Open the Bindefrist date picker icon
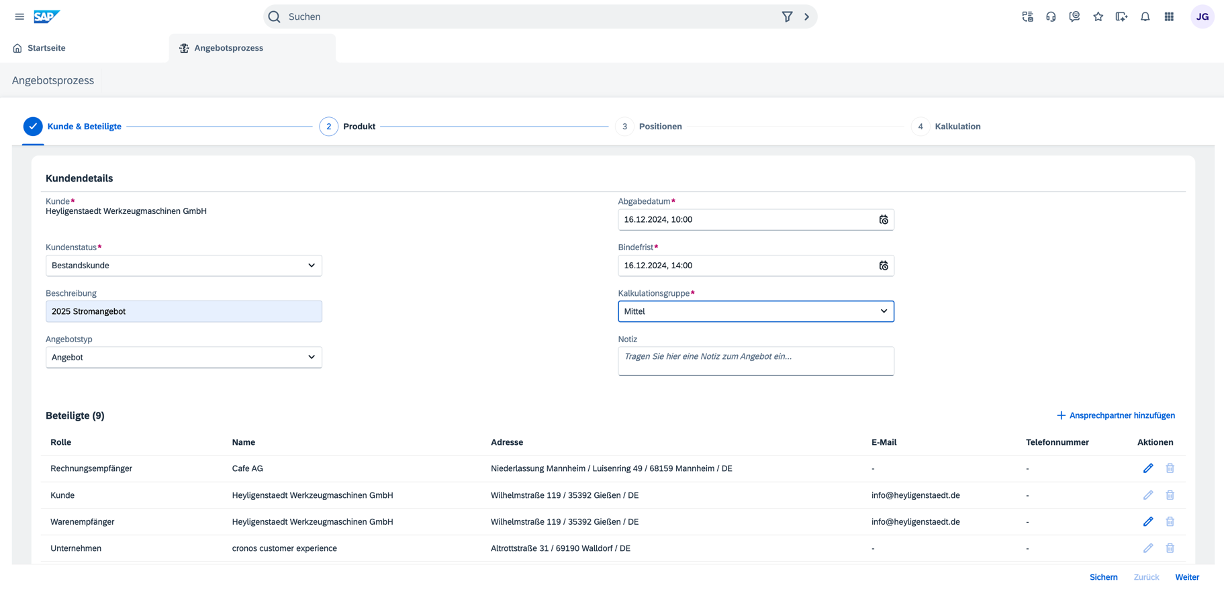The height and width of the screenshot is (598, 1224). coord(883,266)
